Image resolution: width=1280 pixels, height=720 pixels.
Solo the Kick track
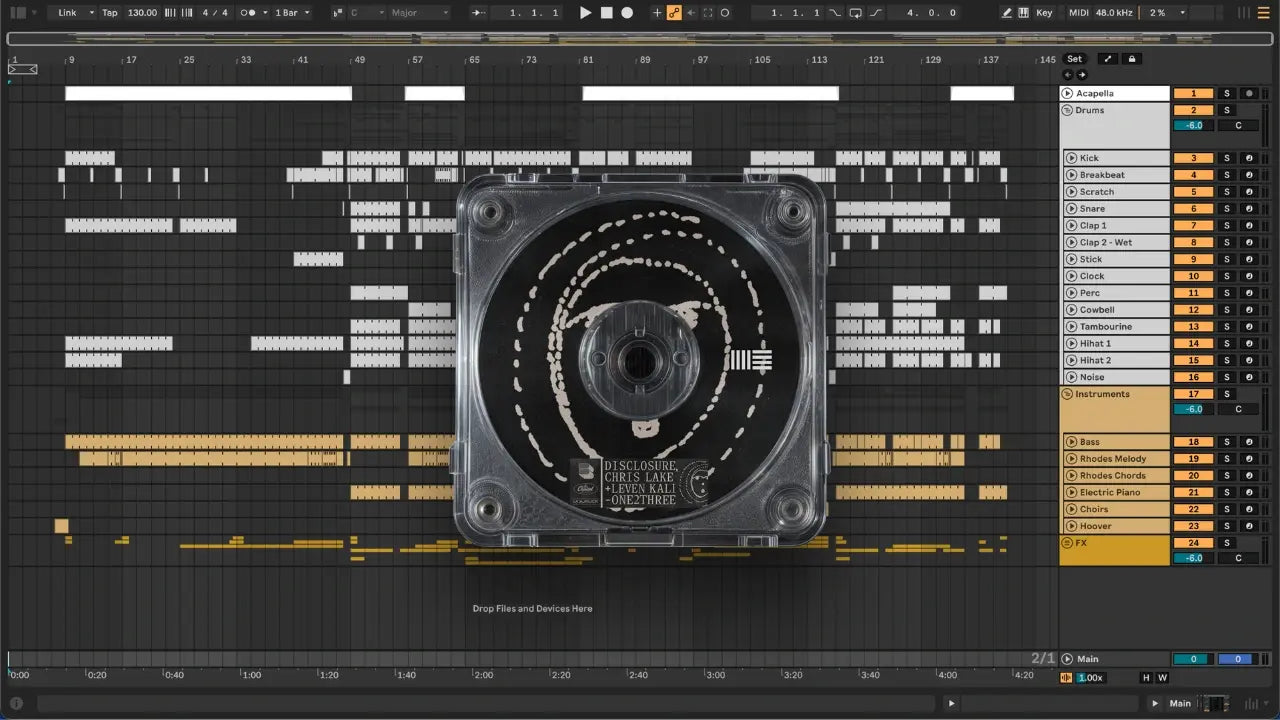click(x=1227, y=158)
